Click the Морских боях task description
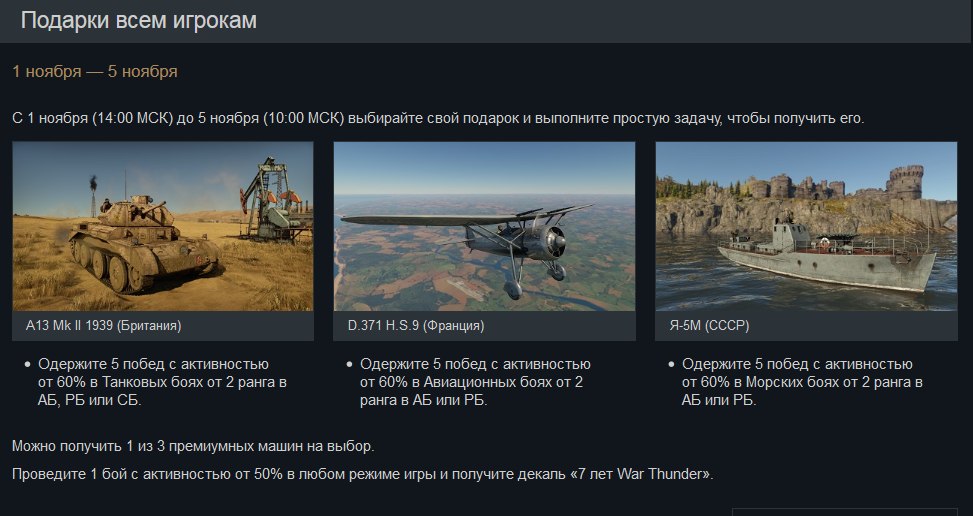 tap(802, 382)
